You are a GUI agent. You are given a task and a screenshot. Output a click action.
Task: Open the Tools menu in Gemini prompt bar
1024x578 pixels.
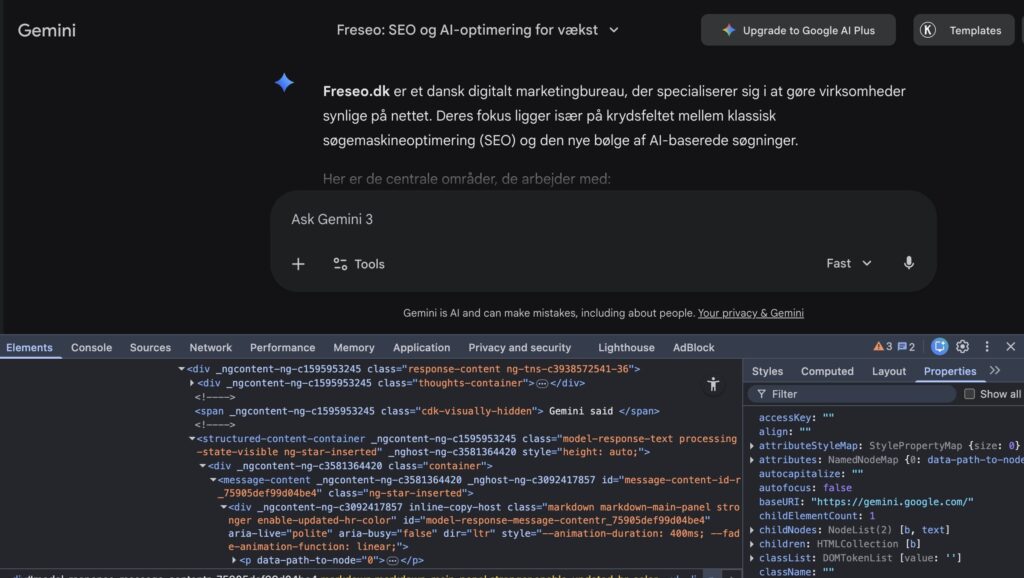pyautogui.click(x=357, y=263)
